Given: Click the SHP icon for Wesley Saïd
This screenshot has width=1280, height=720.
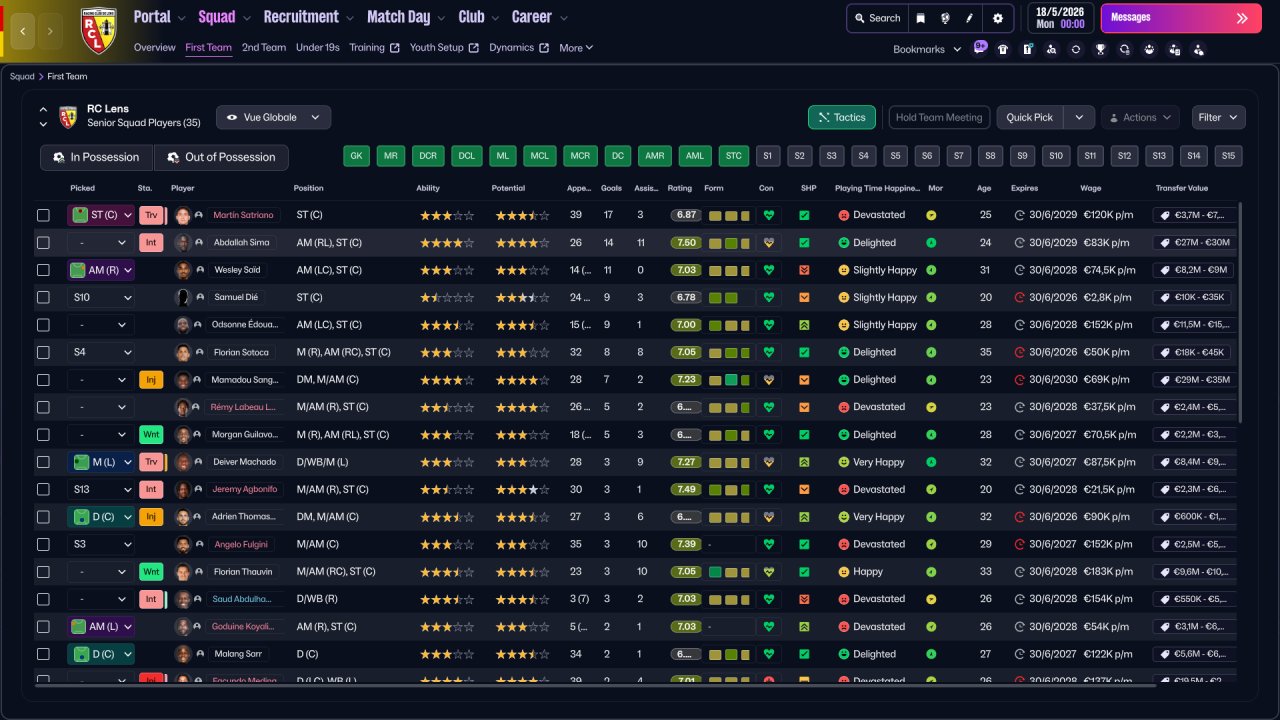Looking at the screenshot, I should (804, 270).
